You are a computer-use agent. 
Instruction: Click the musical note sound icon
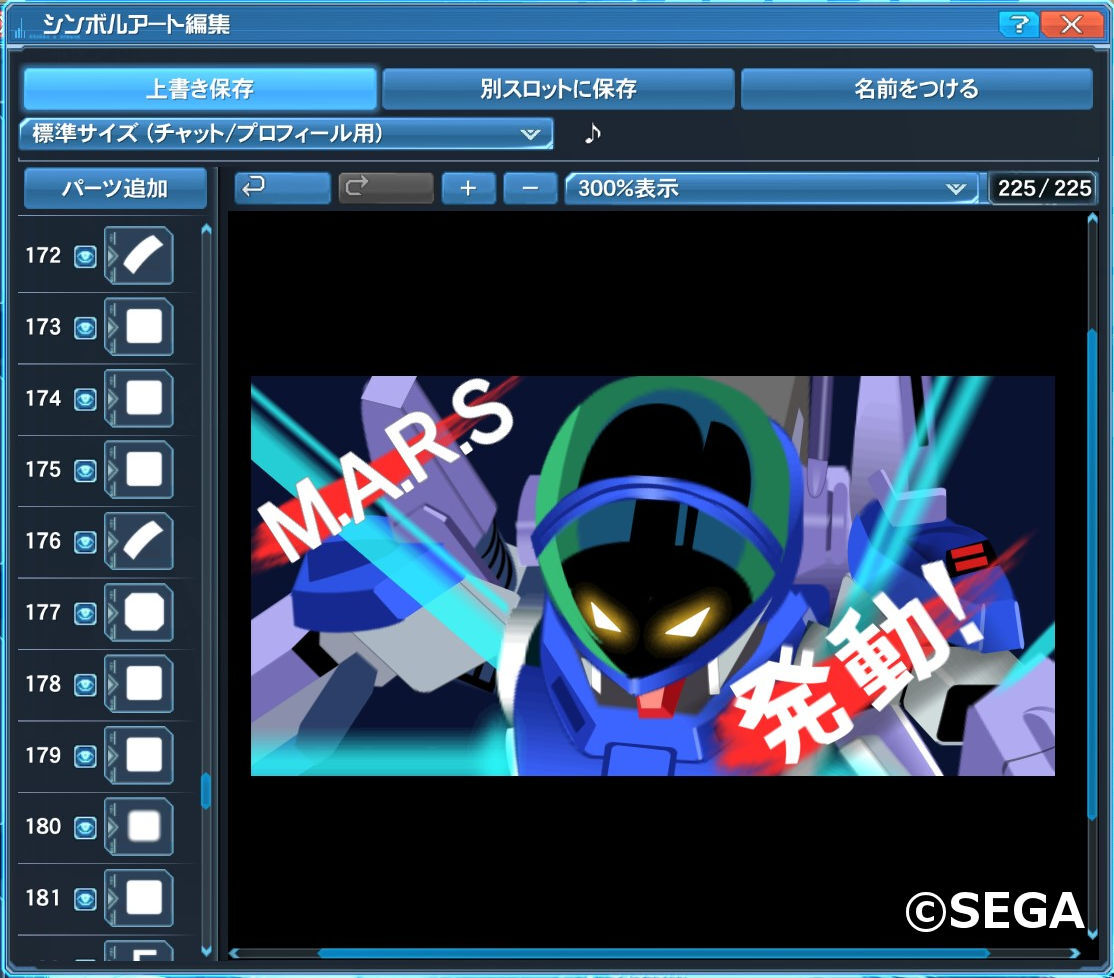(x=593, y=133)
